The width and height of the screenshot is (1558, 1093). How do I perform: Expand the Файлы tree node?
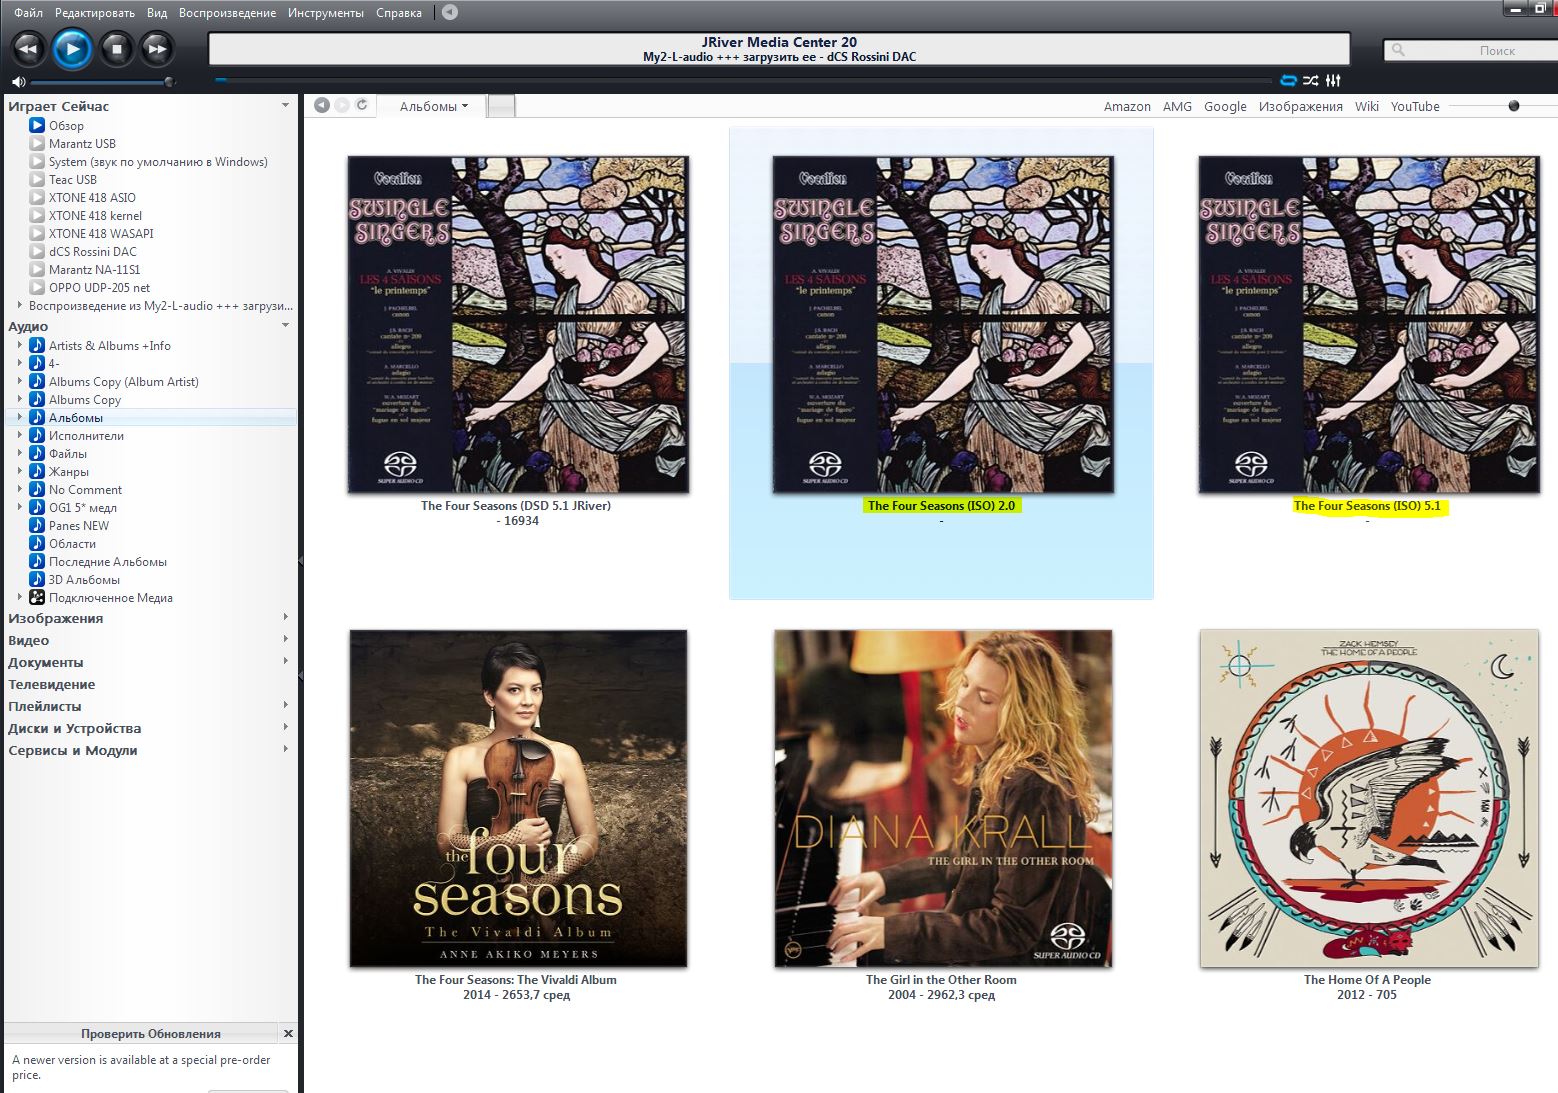point(19,453)
